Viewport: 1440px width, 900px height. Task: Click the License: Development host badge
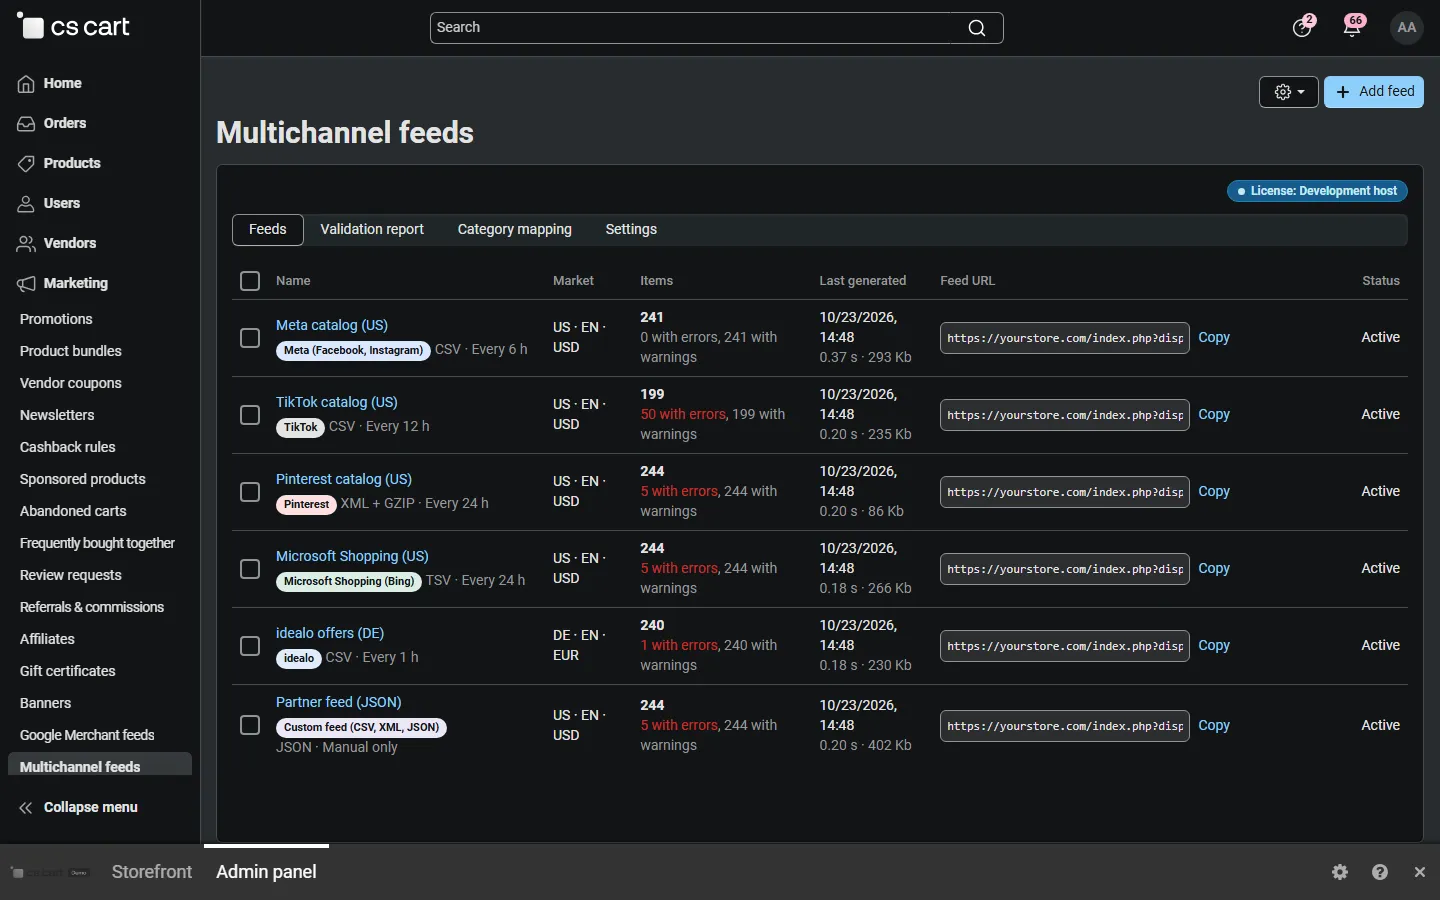click(x=1317, y=191)
